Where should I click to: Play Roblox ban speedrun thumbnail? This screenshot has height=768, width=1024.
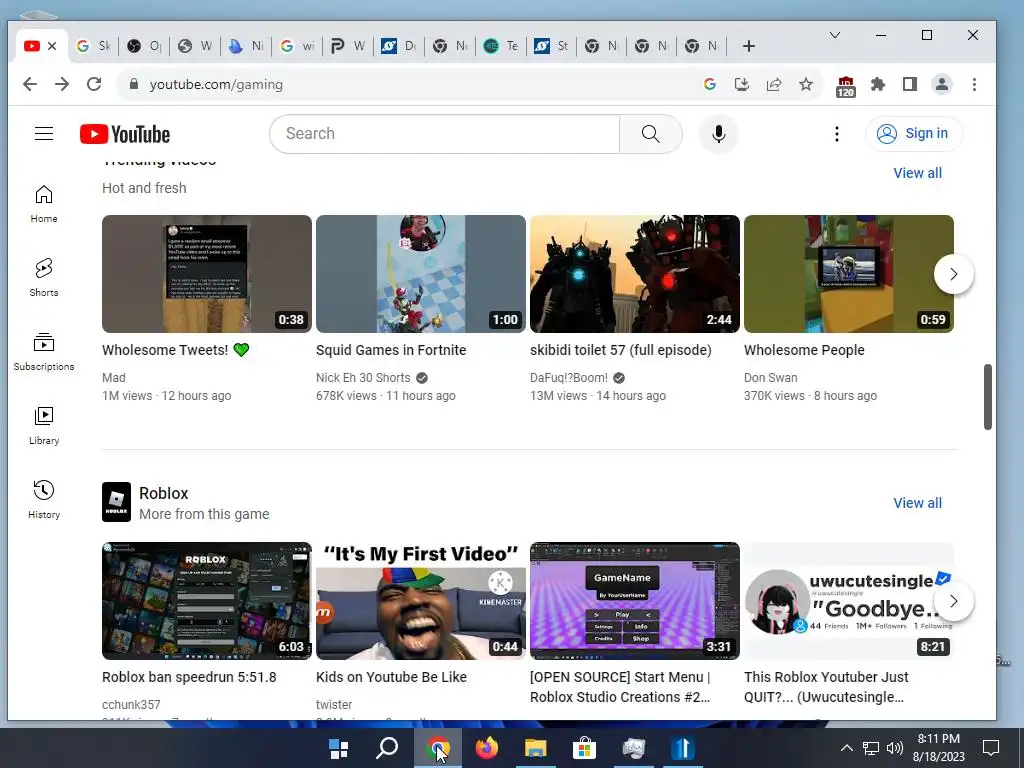point(206,601)
